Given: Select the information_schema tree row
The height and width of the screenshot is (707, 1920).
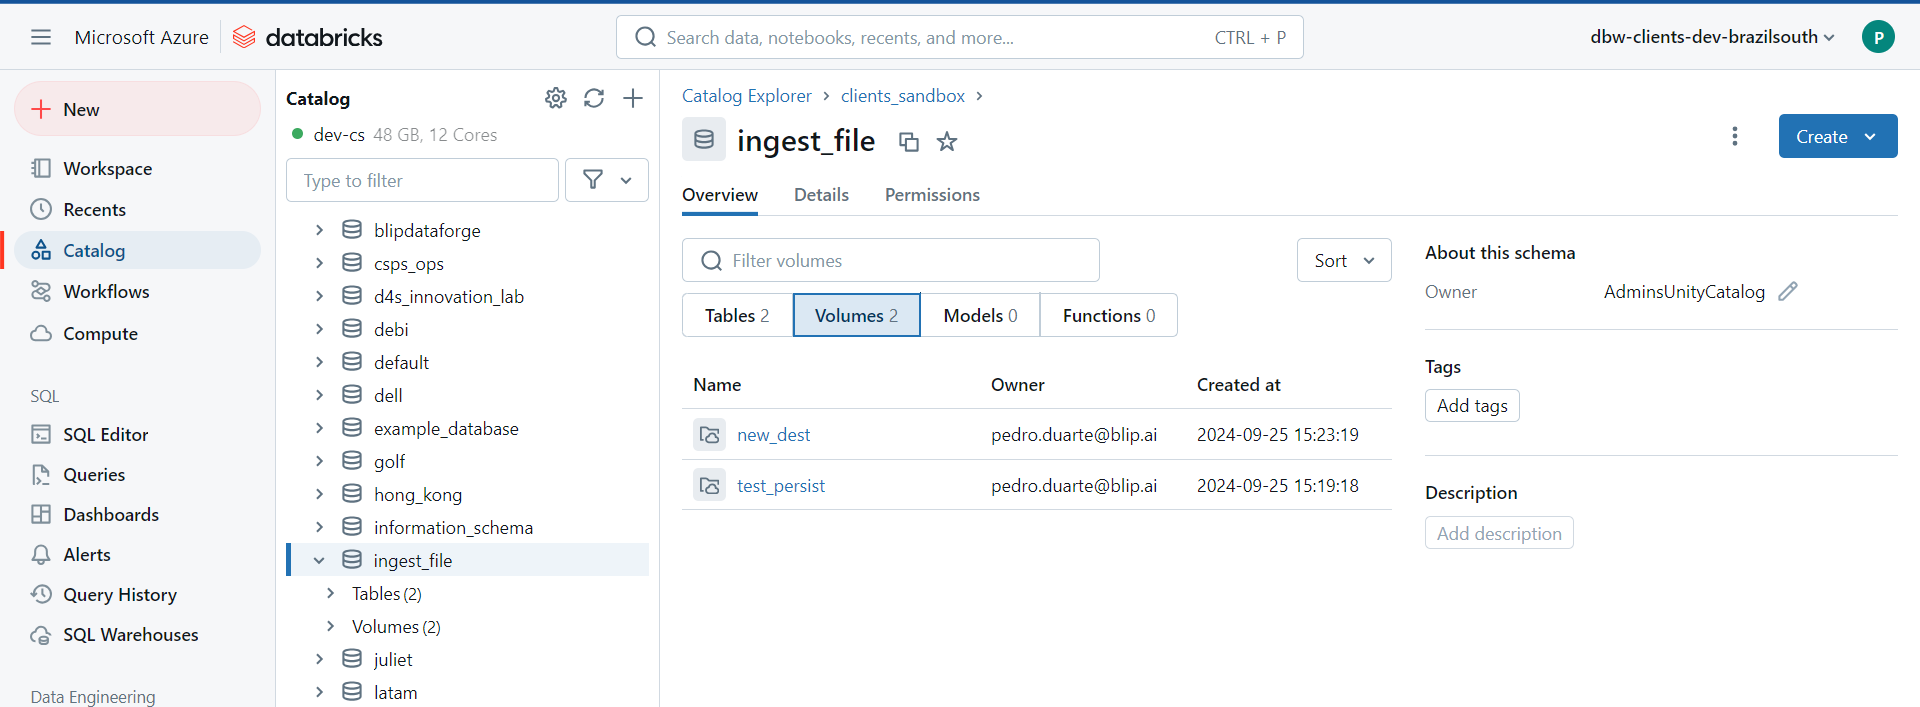Looking at the screenshot, I should tap(468, 527).
